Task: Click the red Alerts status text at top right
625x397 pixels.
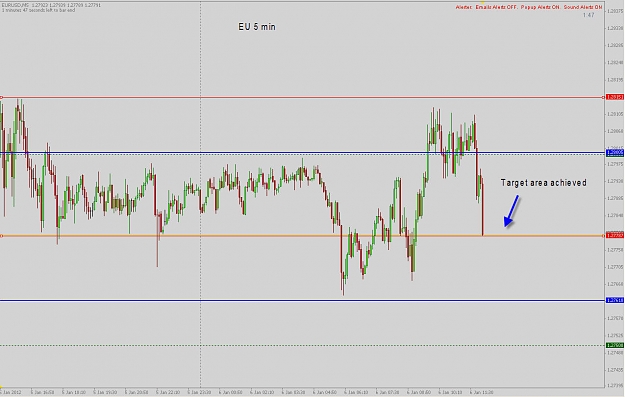Action: tap(529, 7)
